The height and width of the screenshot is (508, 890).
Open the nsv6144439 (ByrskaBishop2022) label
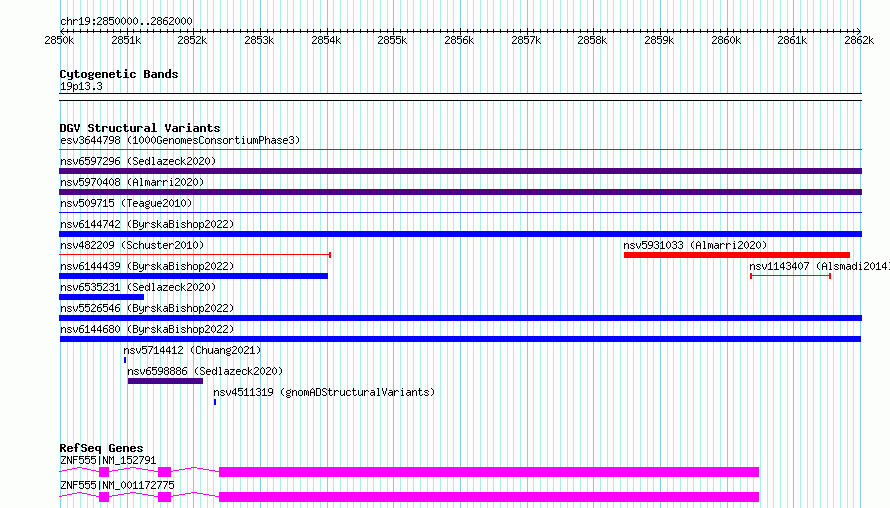coord(147,266)
